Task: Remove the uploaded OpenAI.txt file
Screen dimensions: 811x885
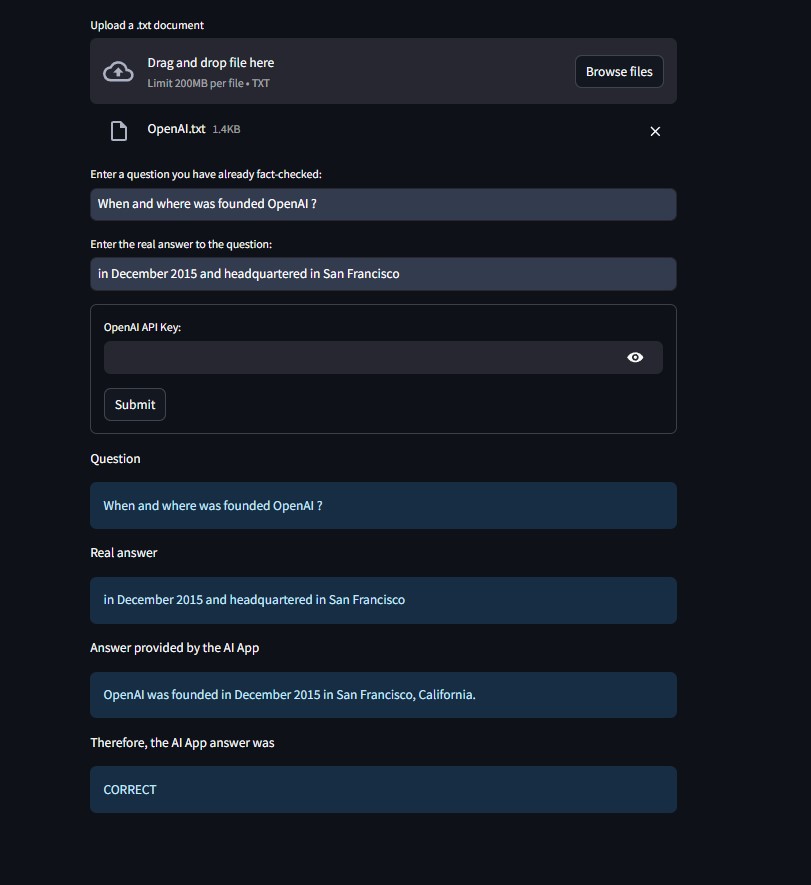Action: click(655, 131)
